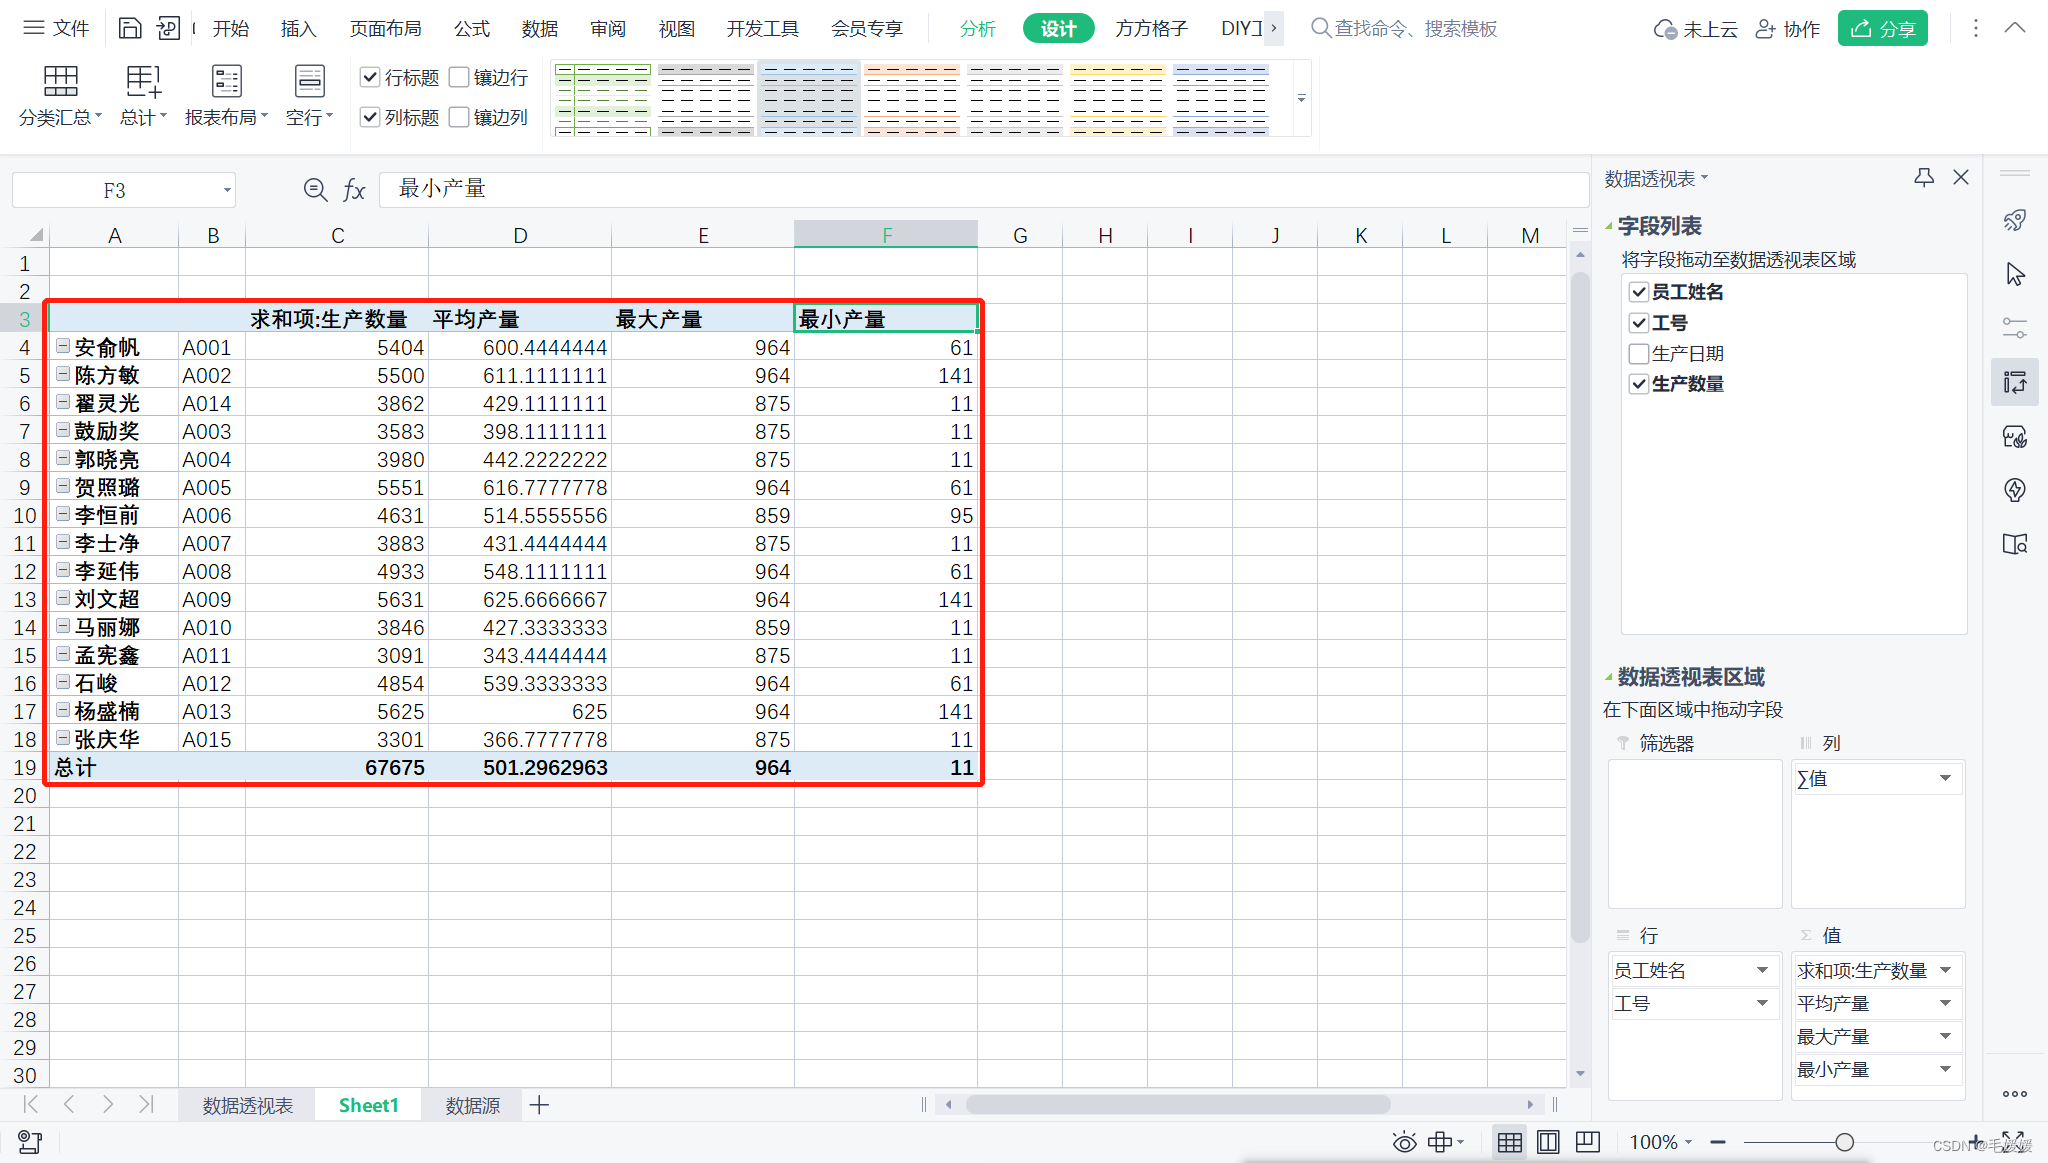
Task: Apply the green pivot table style
Action: 603,98
